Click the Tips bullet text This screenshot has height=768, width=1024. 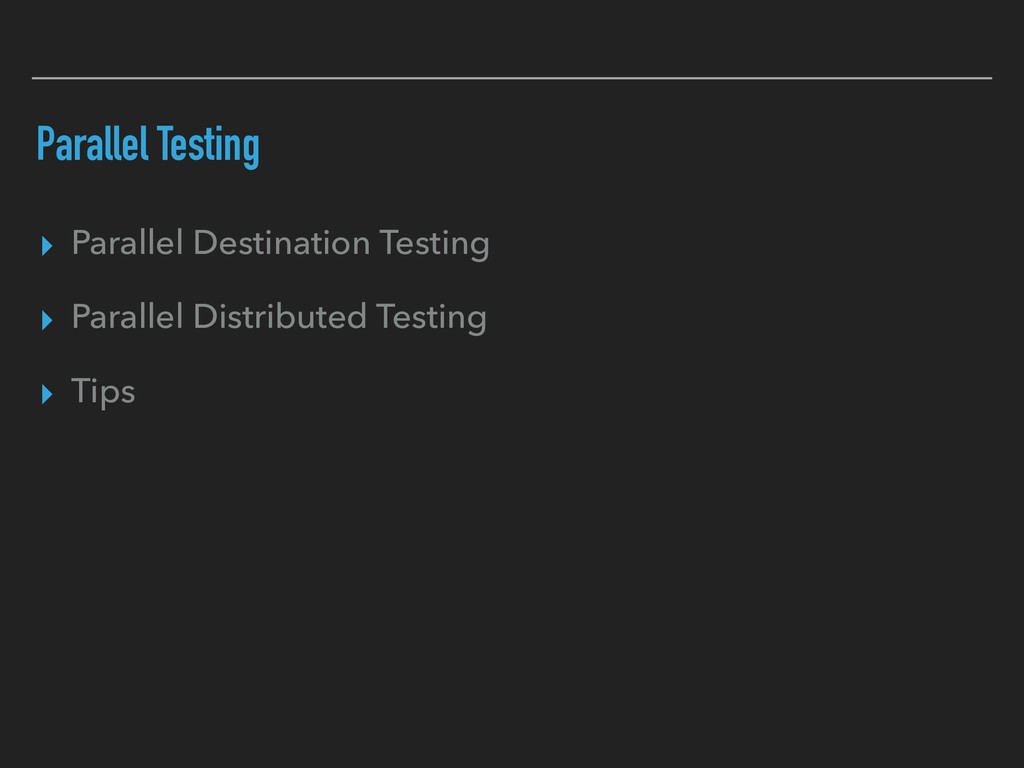[x=103, y=392]
